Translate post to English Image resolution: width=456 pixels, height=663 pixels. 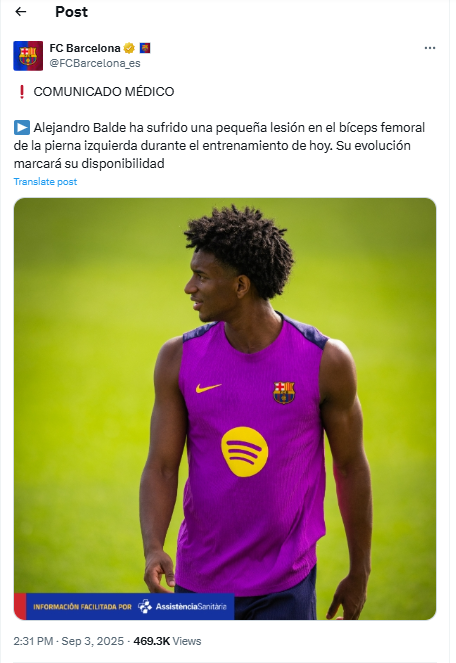[45, 181]
